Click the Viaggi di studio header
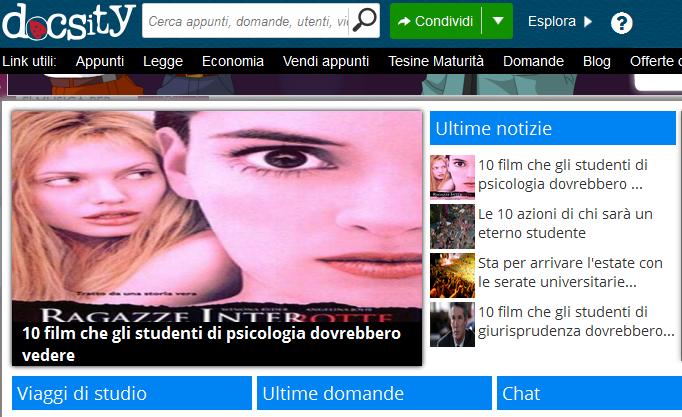Image resolution: width=682 pixels, height=417 pixels. (x=132, y=394)
